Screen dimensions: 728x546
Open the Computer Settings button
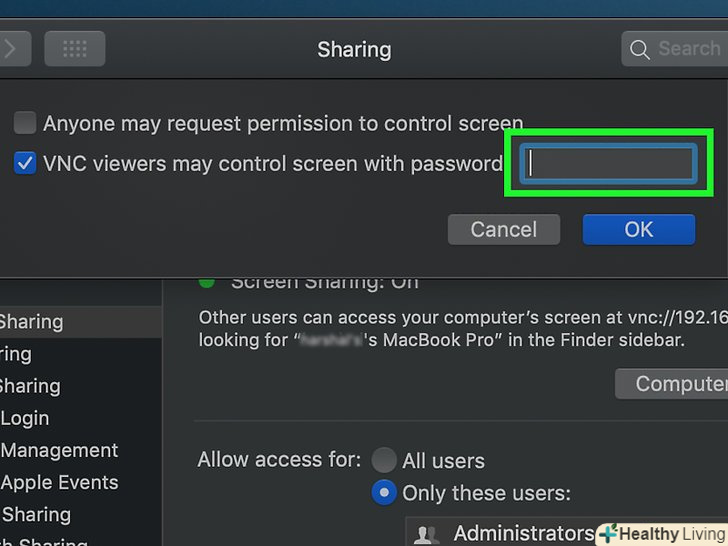[x=670, y=384]
